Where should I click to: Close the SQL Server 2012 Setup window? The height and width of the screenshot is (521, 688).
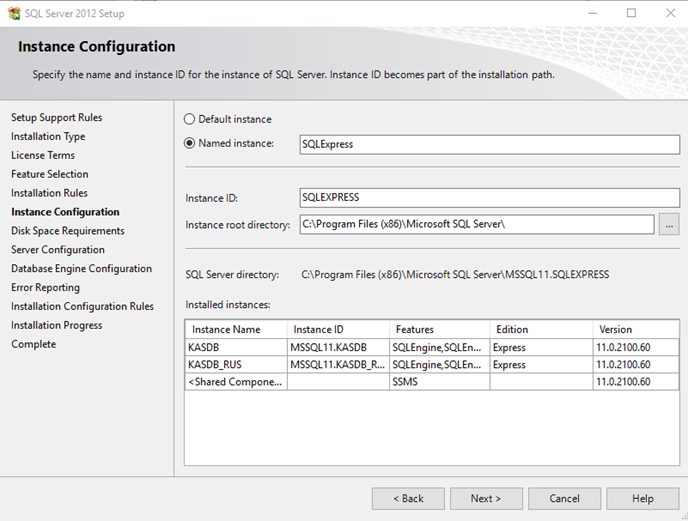670,13
